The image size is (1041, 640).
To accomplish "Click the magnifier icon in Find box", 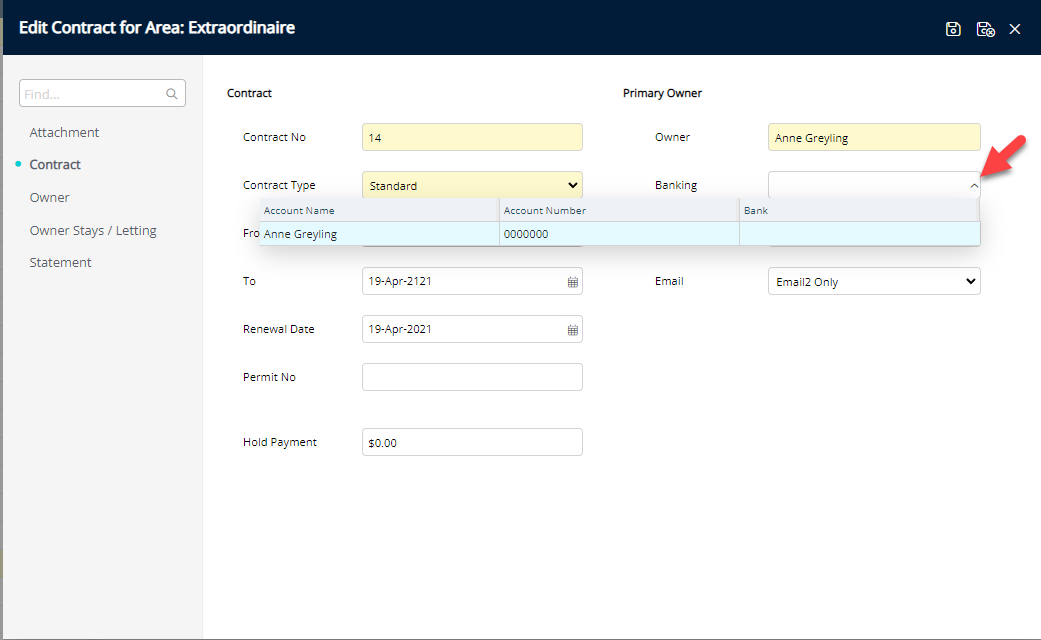I will 172,94.
